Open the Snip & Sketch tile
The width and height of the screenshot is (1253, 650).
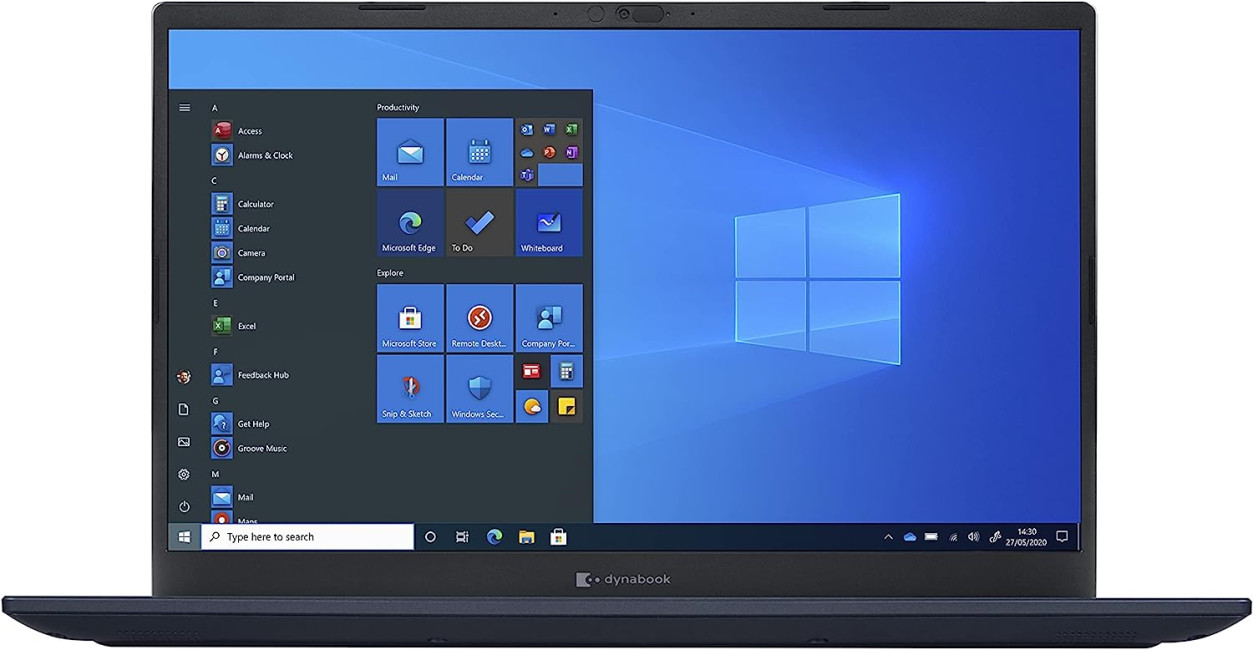click(410, 389)
